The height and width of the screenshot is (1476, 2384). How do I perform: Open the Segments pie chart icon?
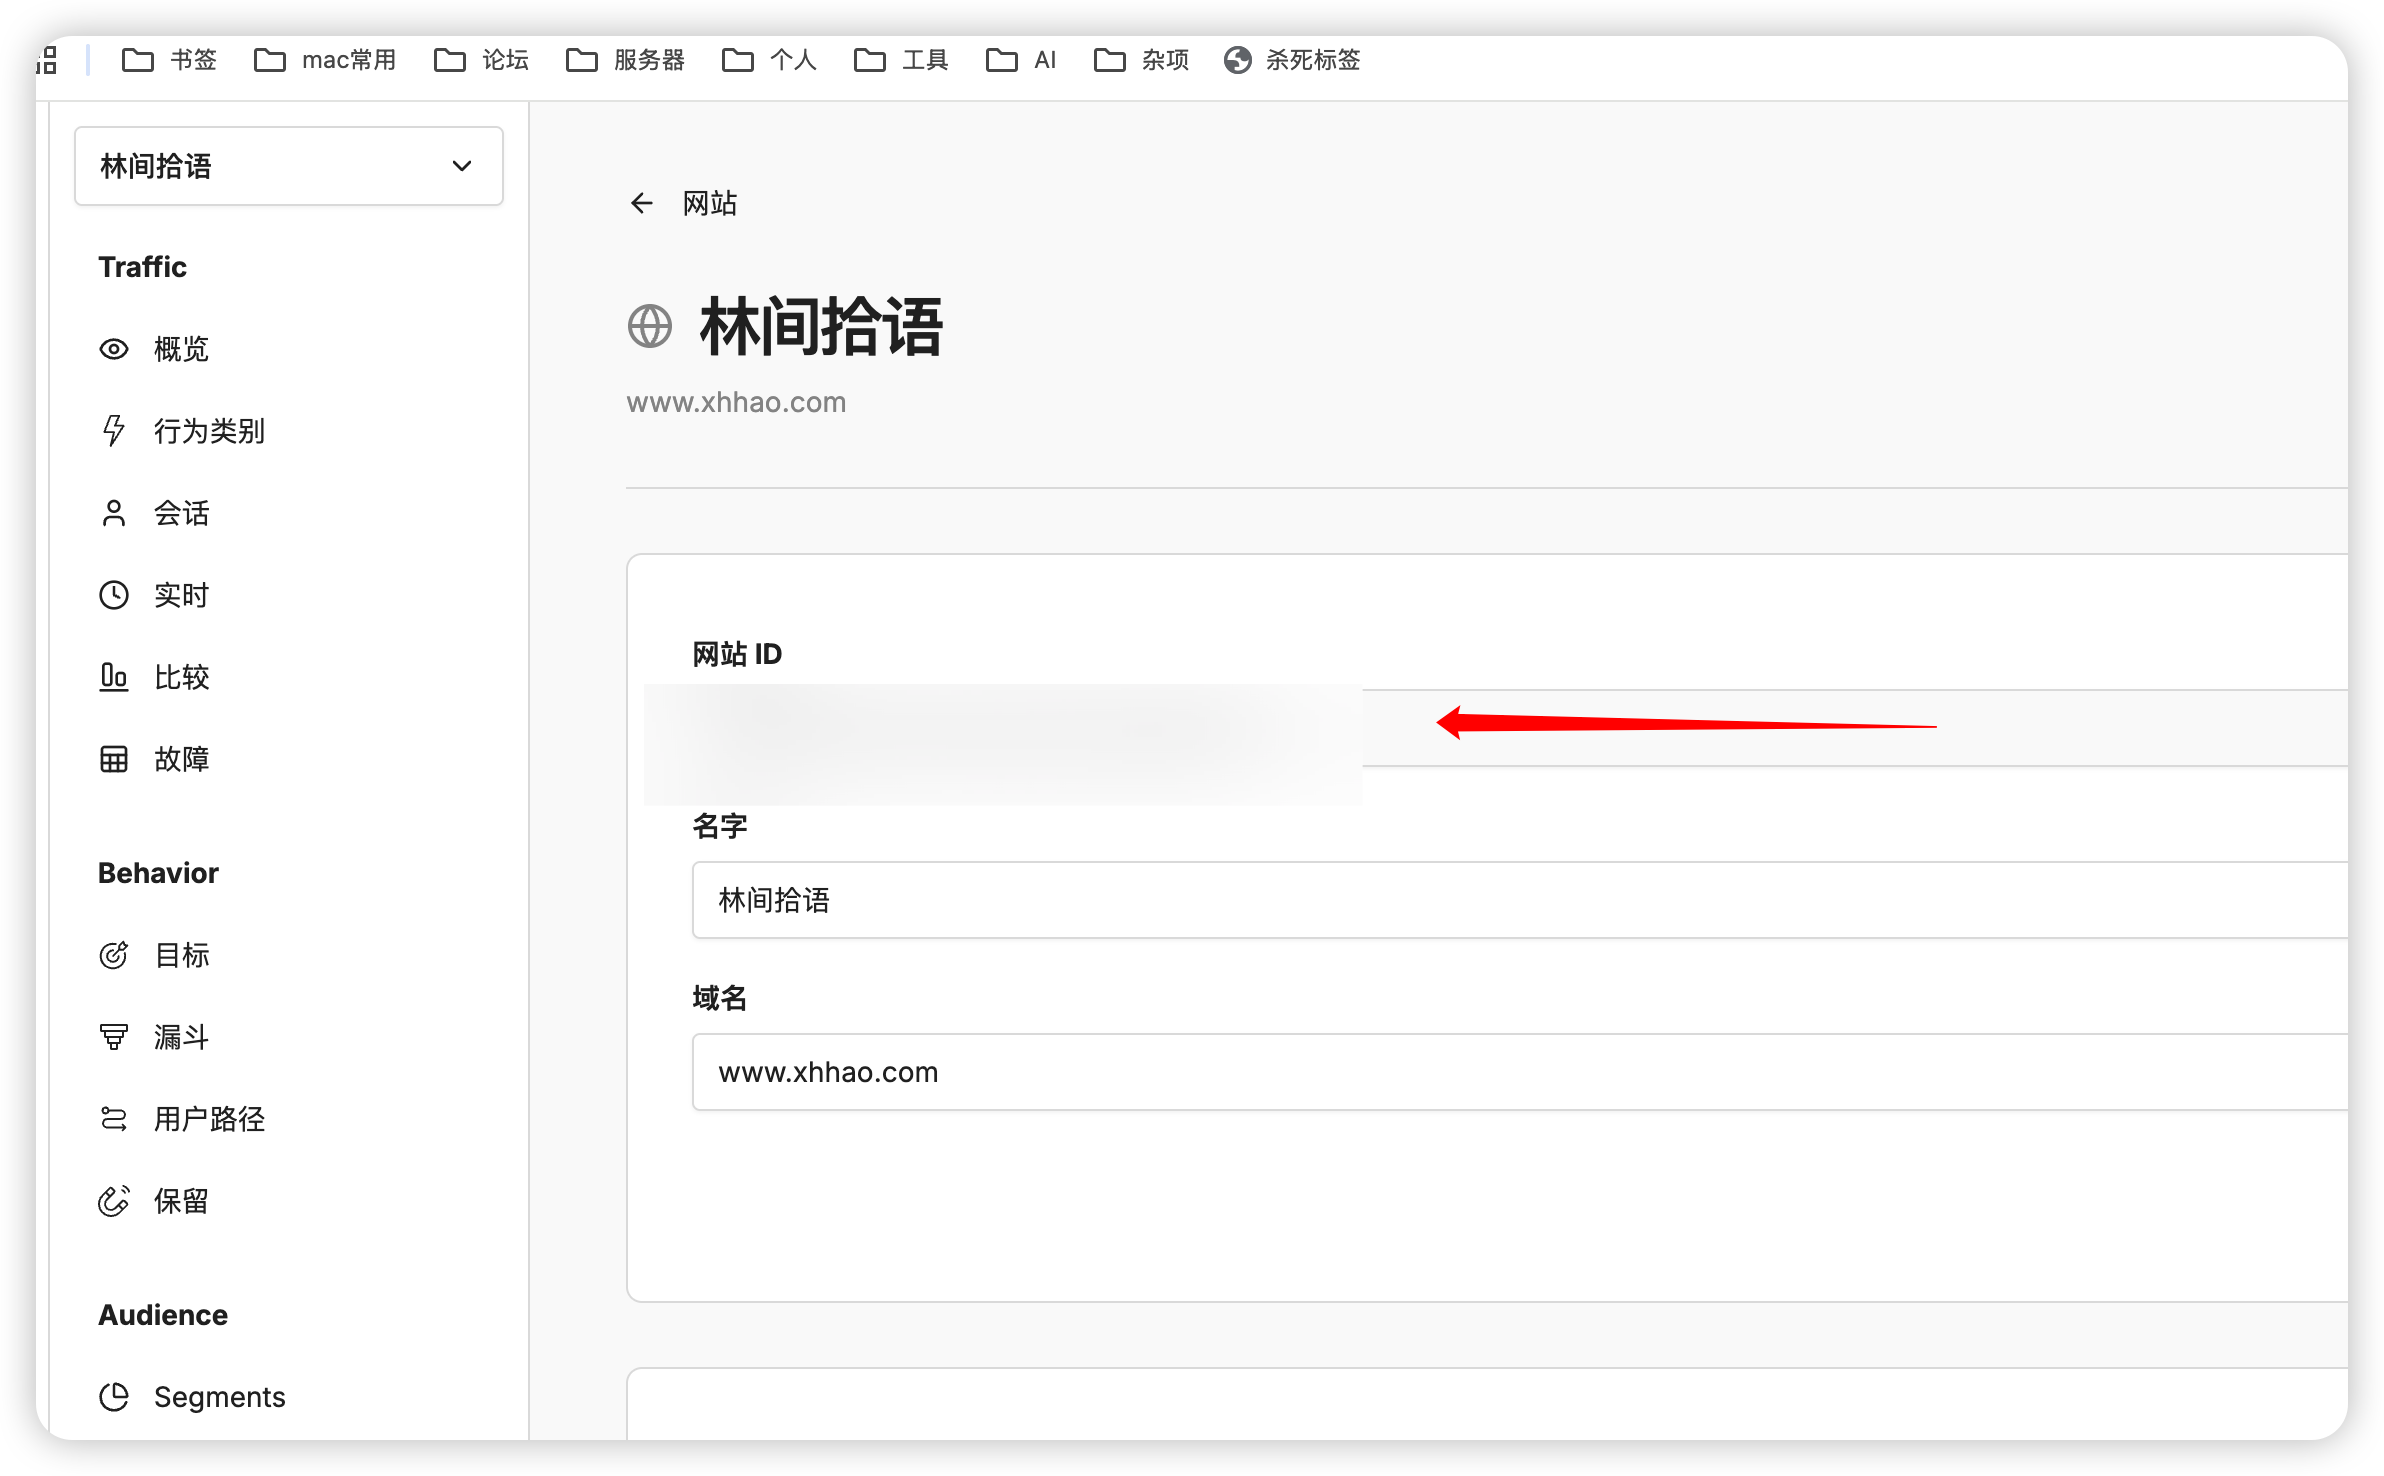[114, 1396]
